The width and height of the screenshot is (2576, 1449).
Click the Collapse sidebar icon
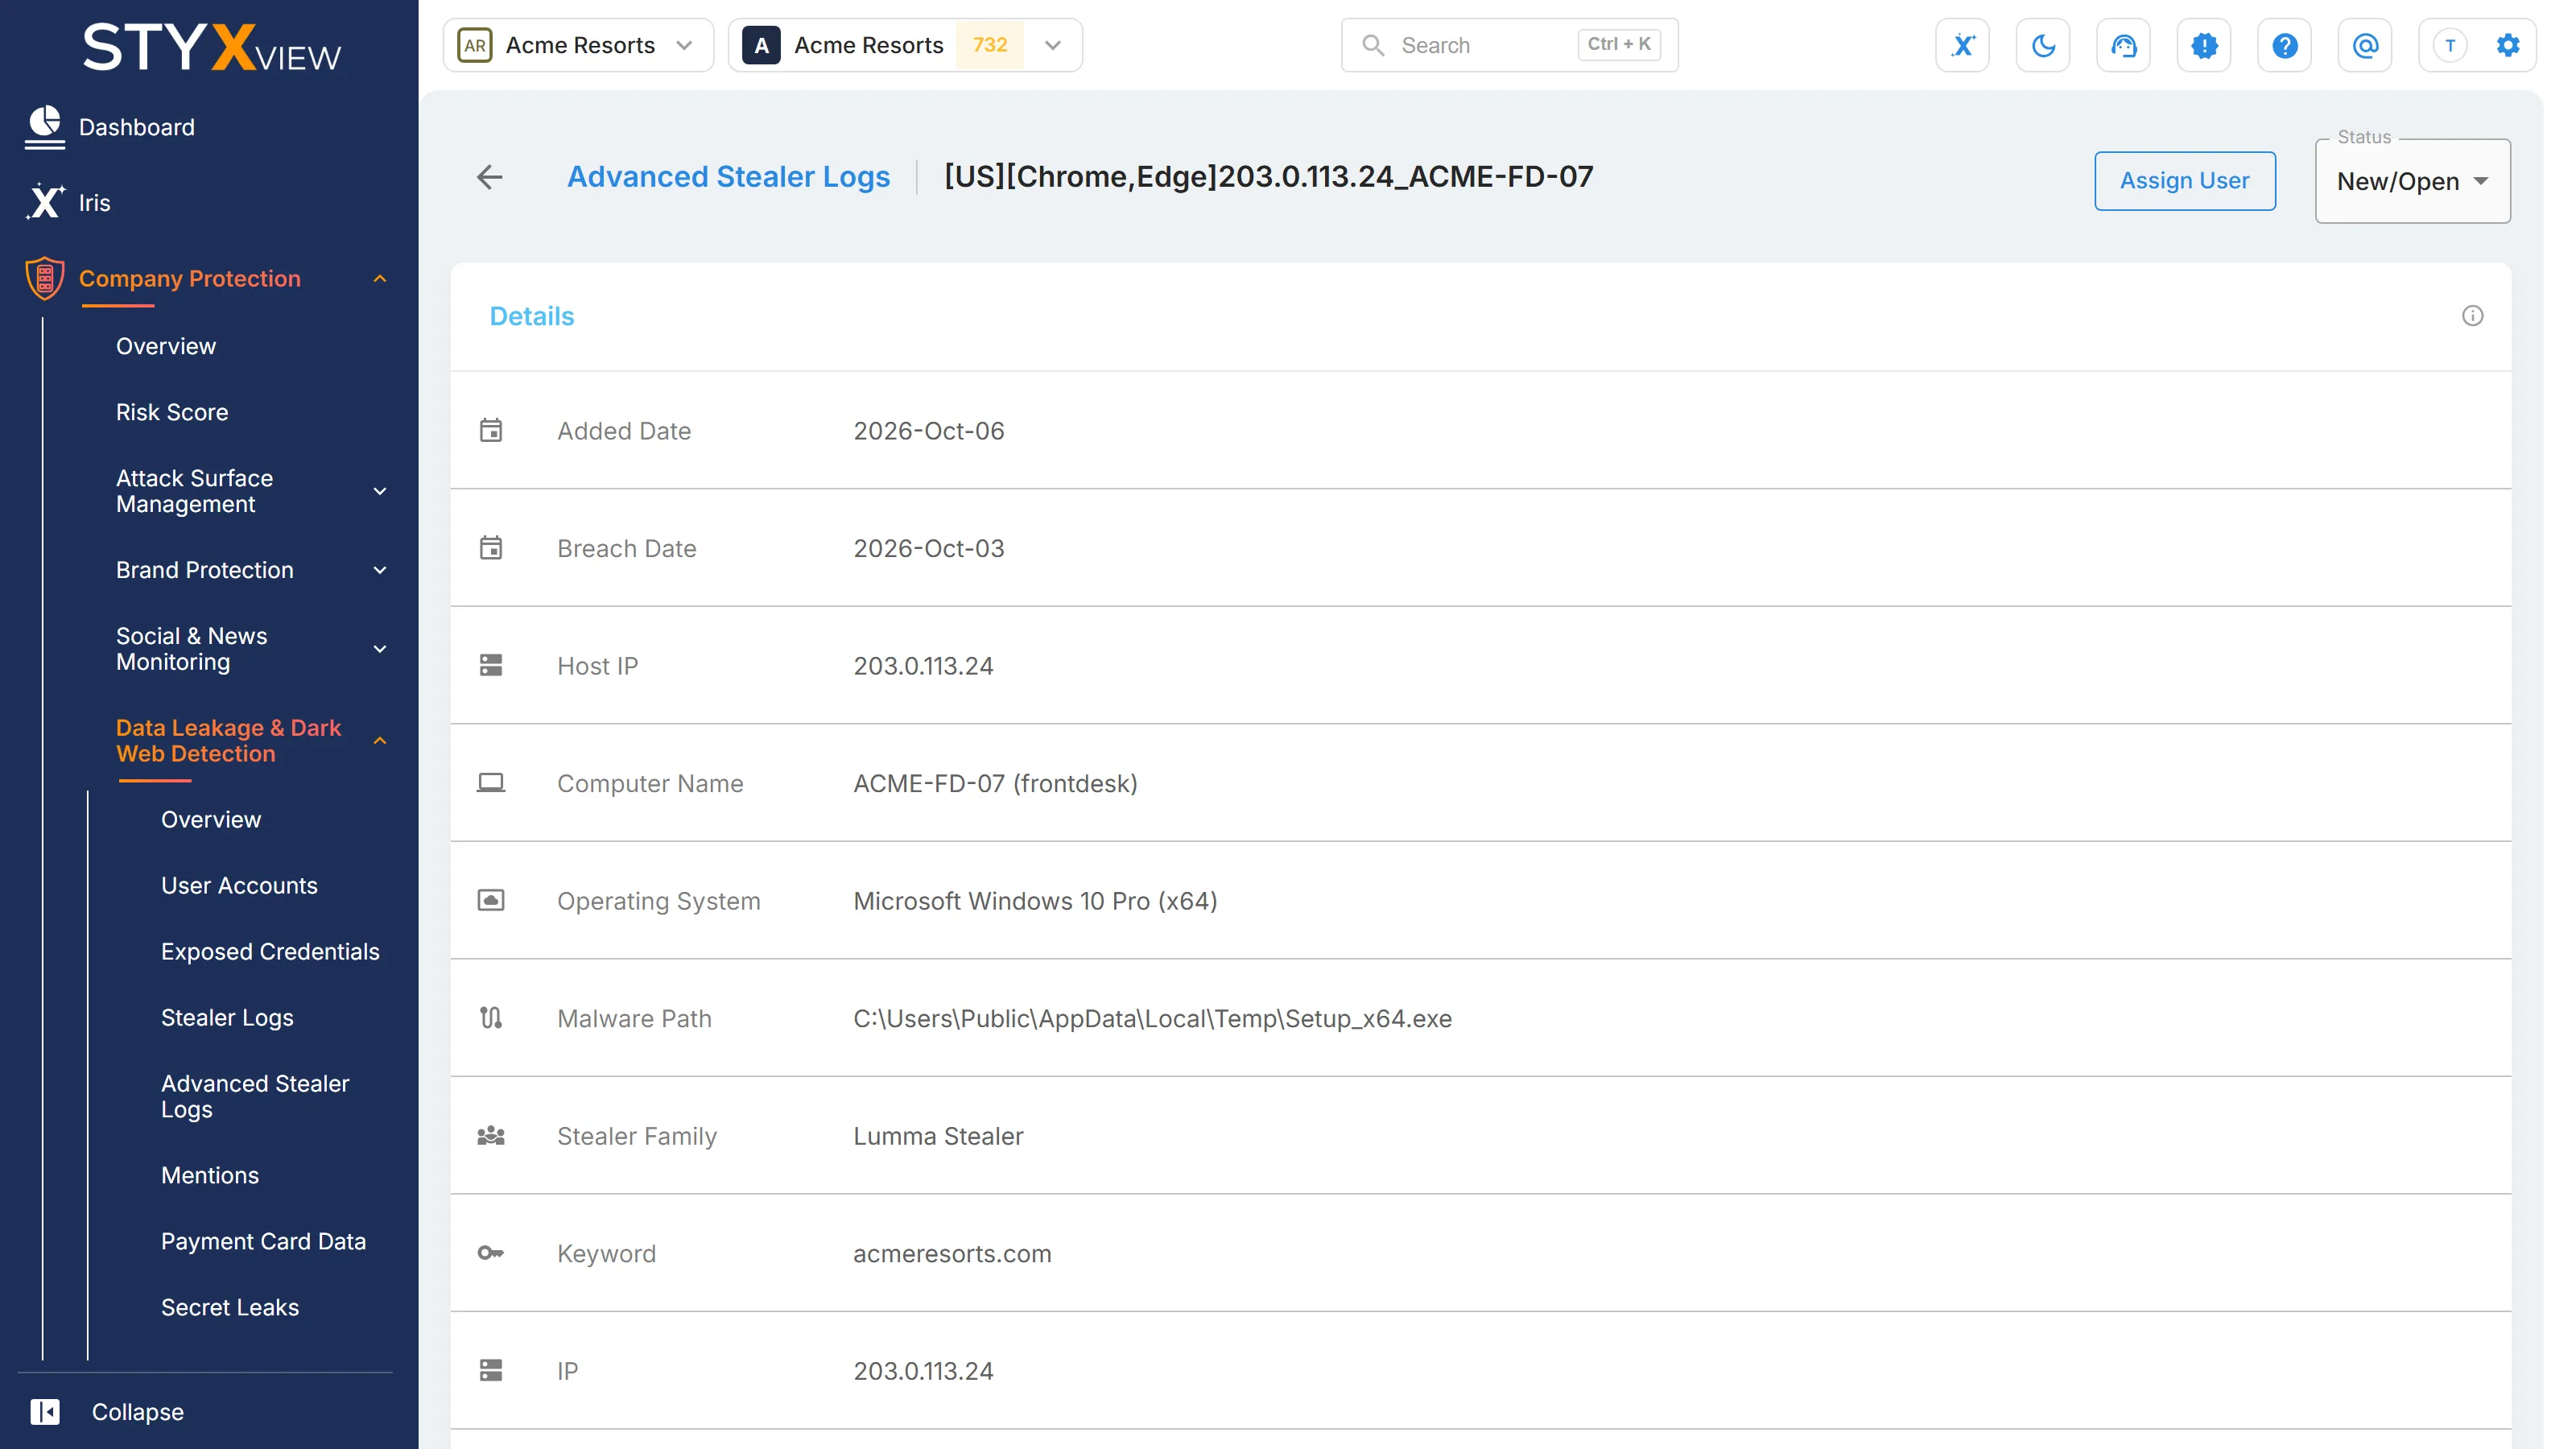[45, 1411]
